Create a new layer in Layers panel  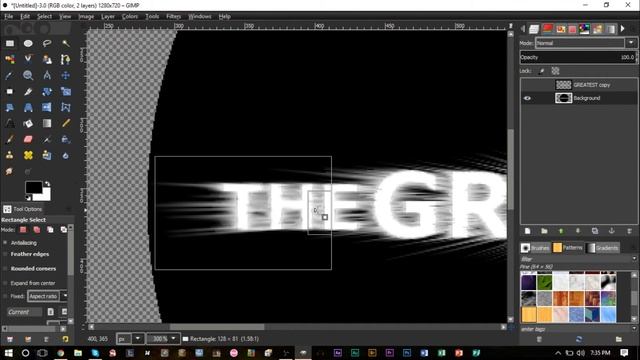coord(528,231)
